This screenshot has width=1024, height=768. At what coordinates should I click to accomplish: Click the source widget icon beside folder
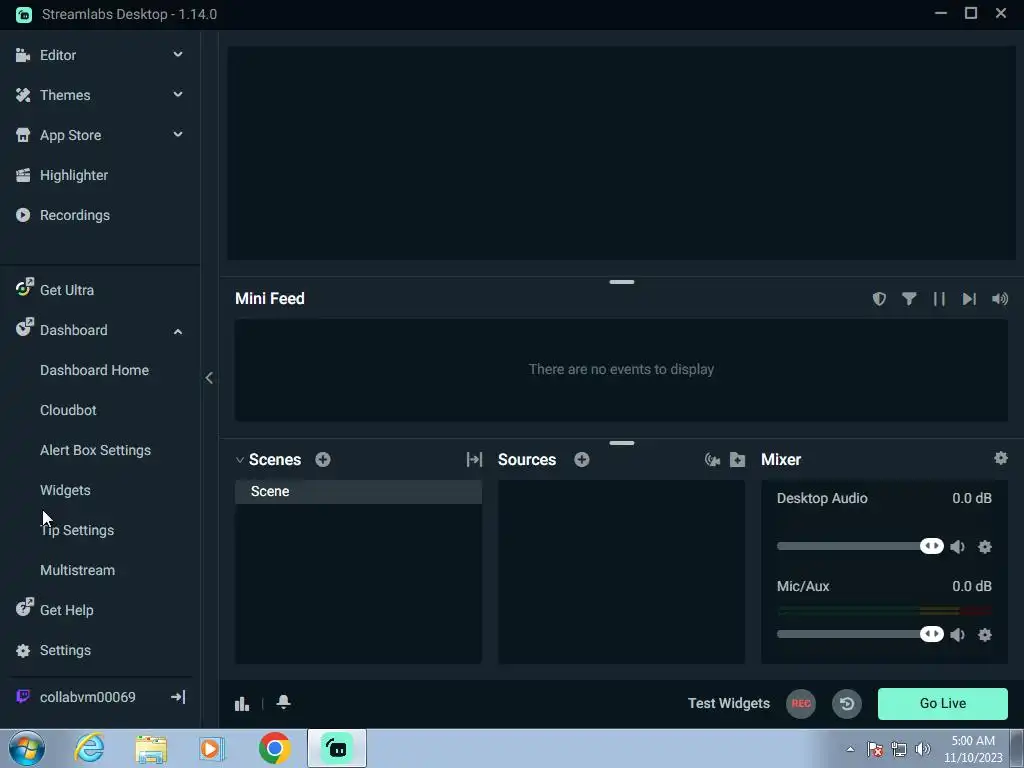click(x=712, y=460)
